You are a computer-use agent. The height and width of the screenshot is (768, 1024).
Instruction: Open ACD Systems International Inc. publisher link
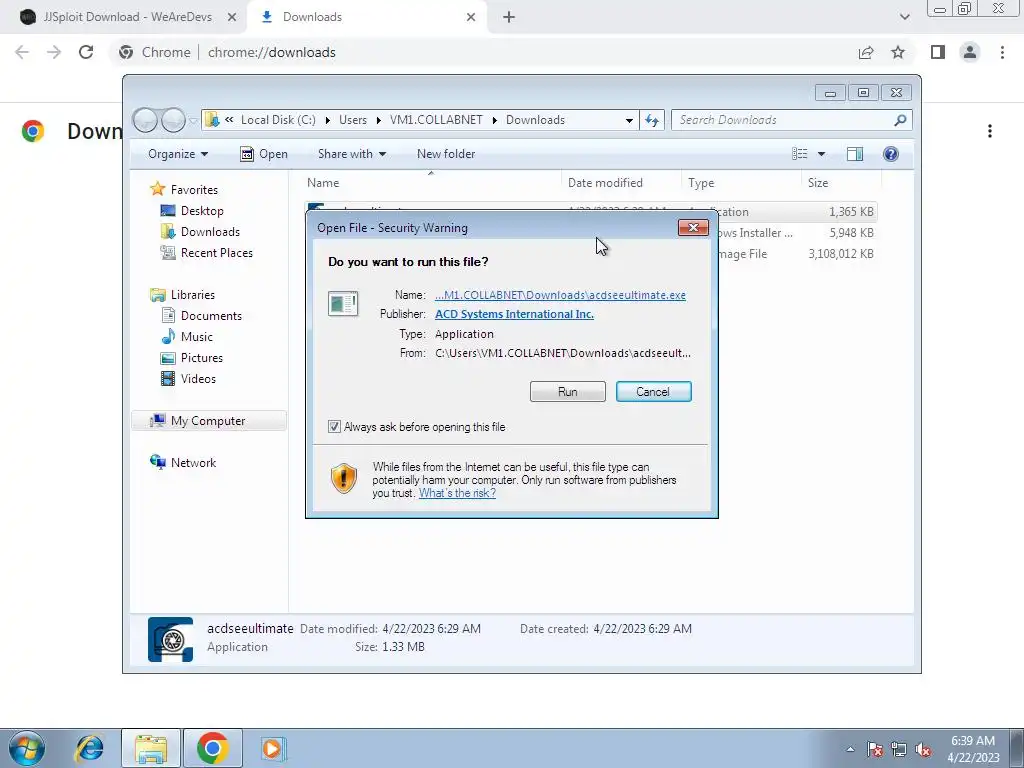[x=514, y=314]
